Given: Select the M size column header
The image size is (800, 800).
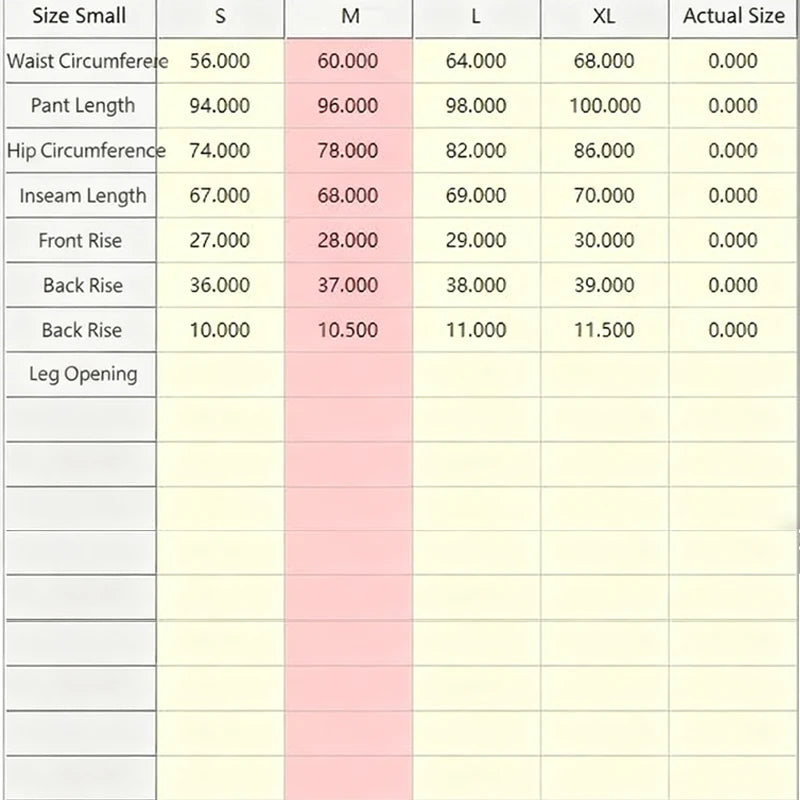Looking at the screenshot, I should tap(349, 18).
